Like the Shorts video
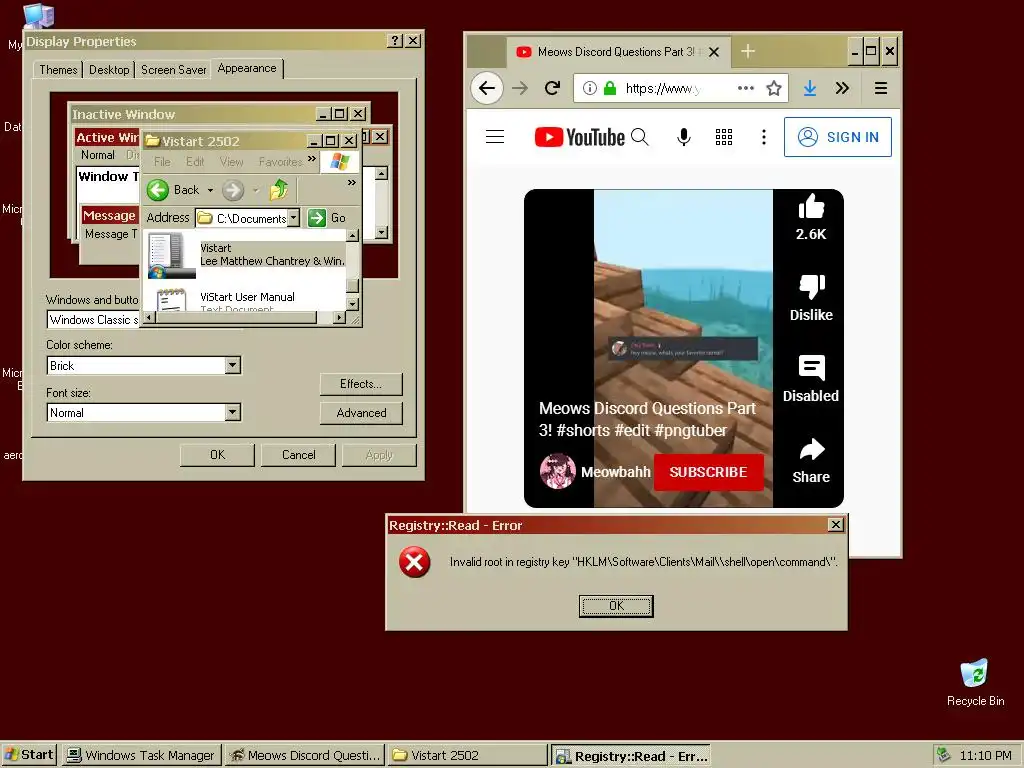Viewport: 1024px width, 768px height. (811, 207)
